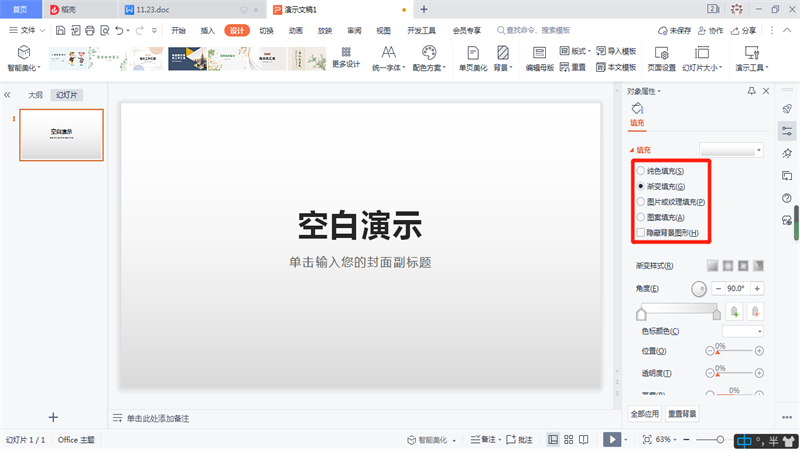This screenshot has height=450, width=800.
Task: Select third gradient style swatch
Action: (x=743, y=265)
